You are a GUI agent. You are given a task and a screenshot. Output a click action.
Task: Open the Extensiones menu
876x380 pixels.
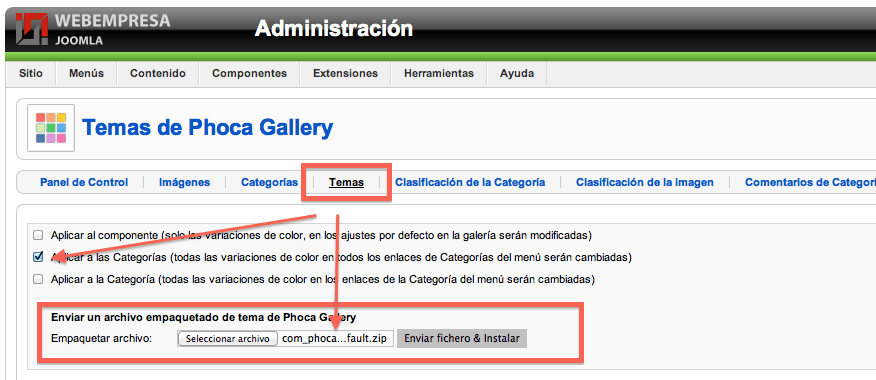tap(345, 73)
